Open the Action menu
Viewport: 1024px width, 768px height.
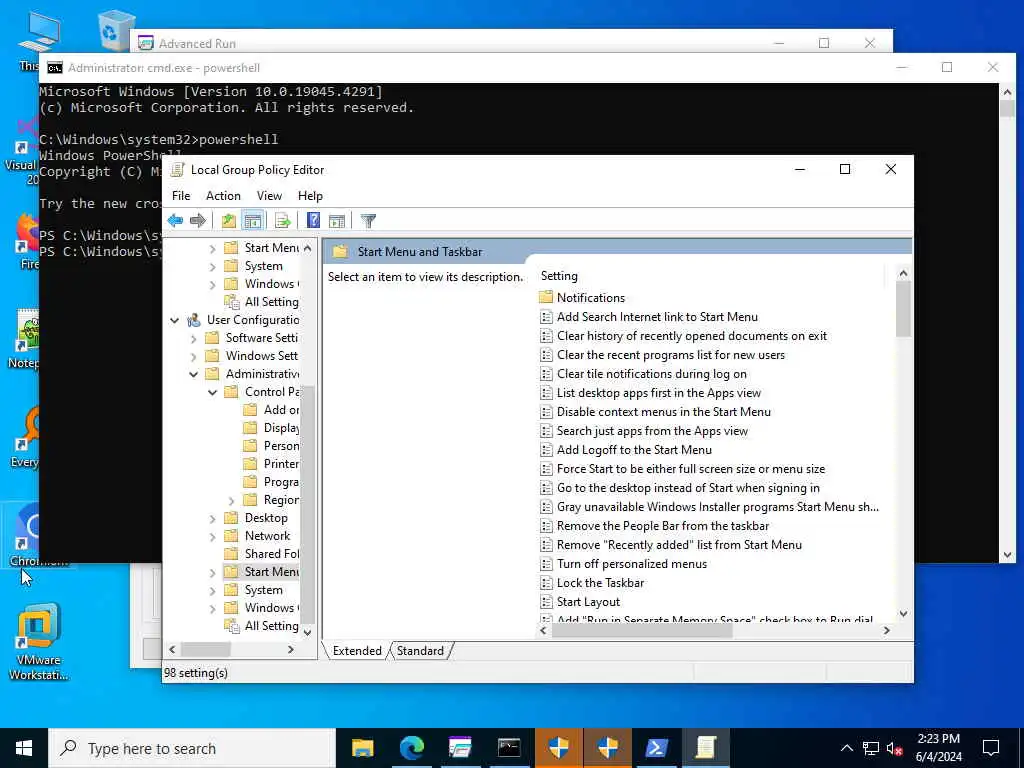[x=223, y=196]
